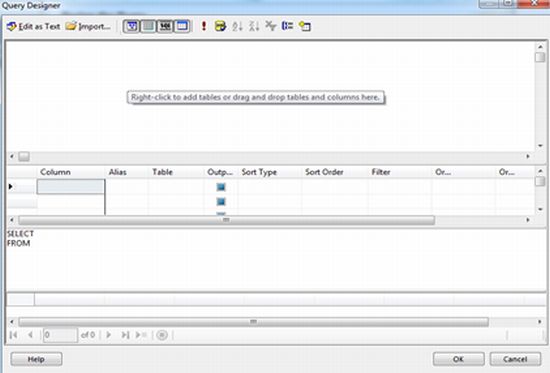This screenshot has height=373, width=550.
Task: Click the Table column header
Action: coord(176,172)
